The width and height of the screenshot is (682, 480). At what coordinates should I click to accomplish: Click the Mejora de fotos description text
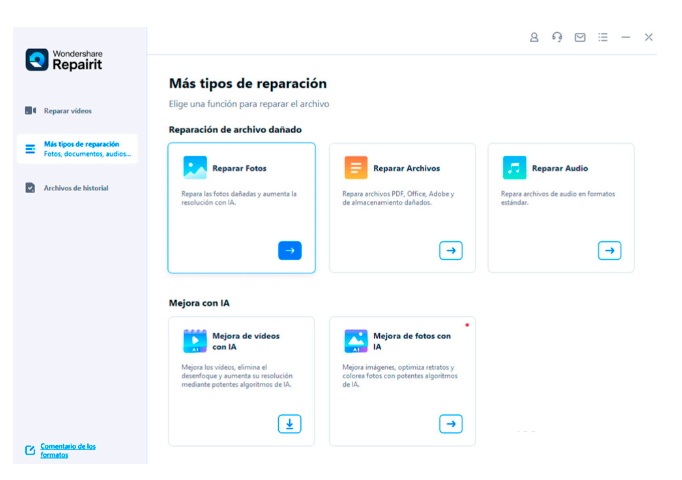pos(400,376)
